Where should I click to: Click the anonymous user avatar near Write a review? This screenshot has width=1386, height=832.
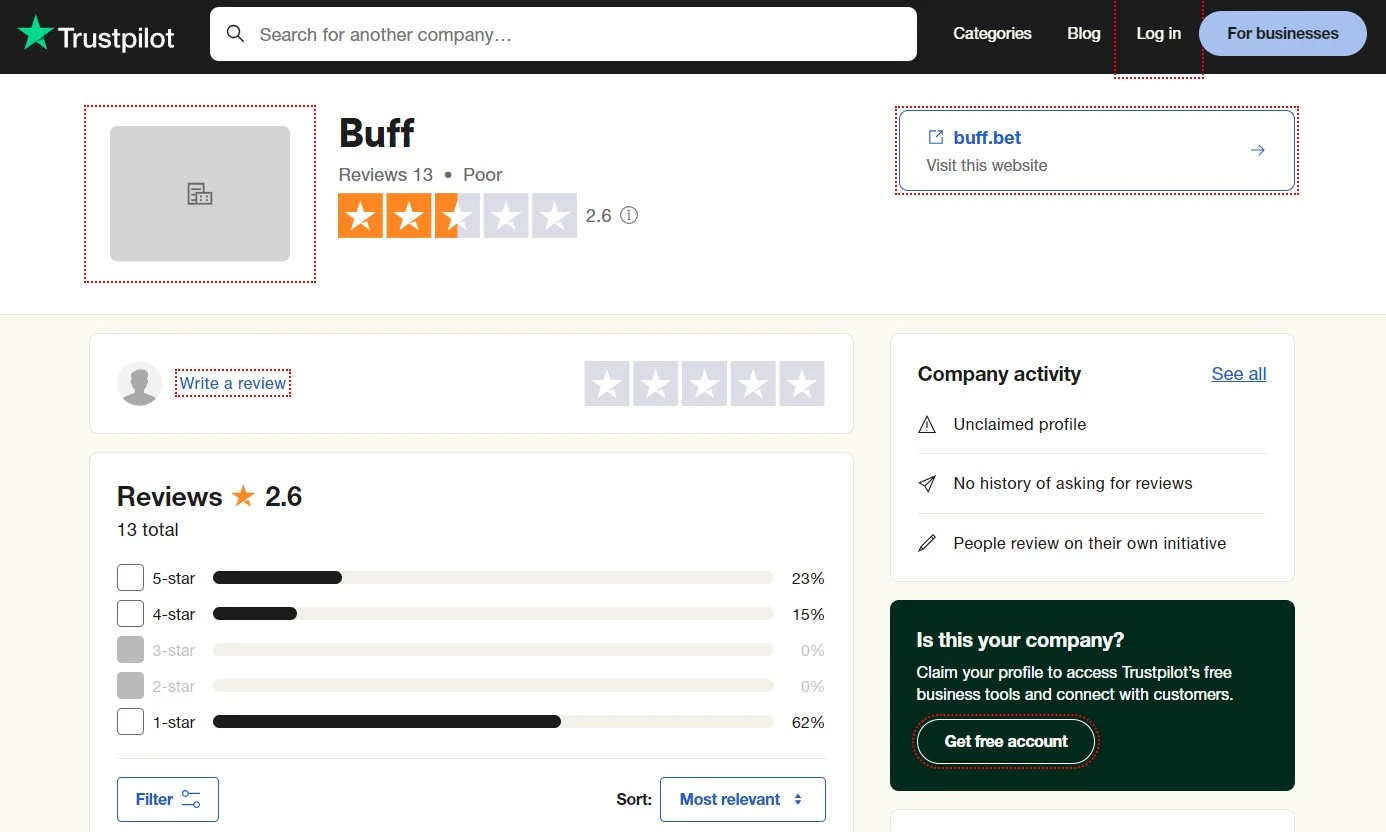pos(139,383)
